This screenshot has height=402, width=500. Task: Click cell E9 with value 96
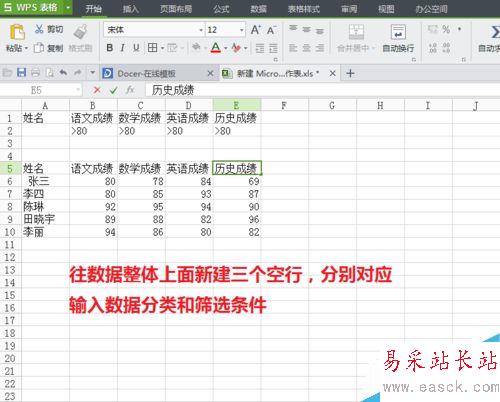tap(237, 219)
